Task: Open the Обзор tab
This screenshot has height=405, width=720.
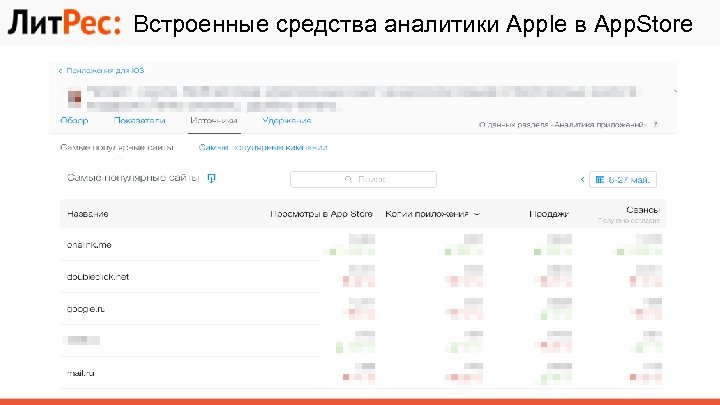Action: [74, 121]
